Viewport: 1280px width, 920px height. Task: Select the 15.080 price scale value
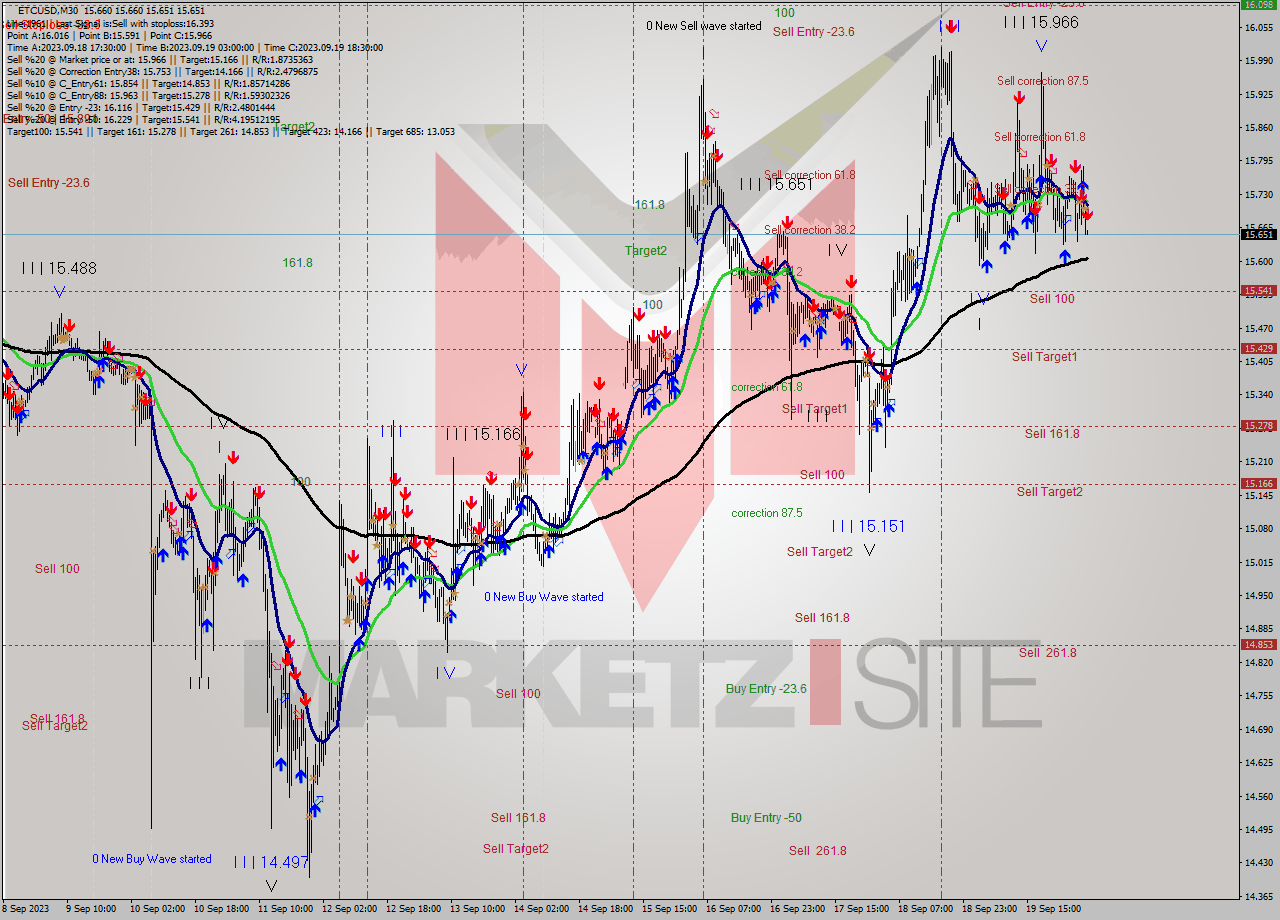[x=1257, y=528]
